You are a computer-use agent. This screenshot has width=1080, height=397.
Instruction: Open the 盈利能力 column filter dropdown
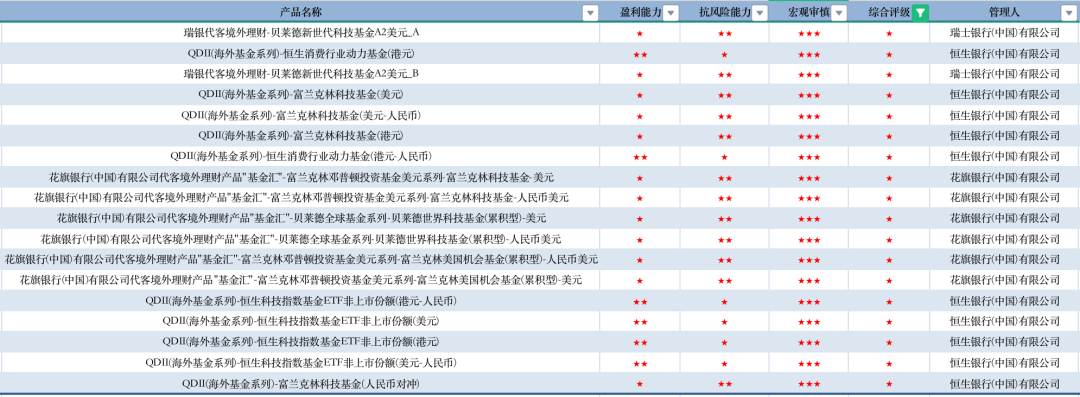point(671,12)
